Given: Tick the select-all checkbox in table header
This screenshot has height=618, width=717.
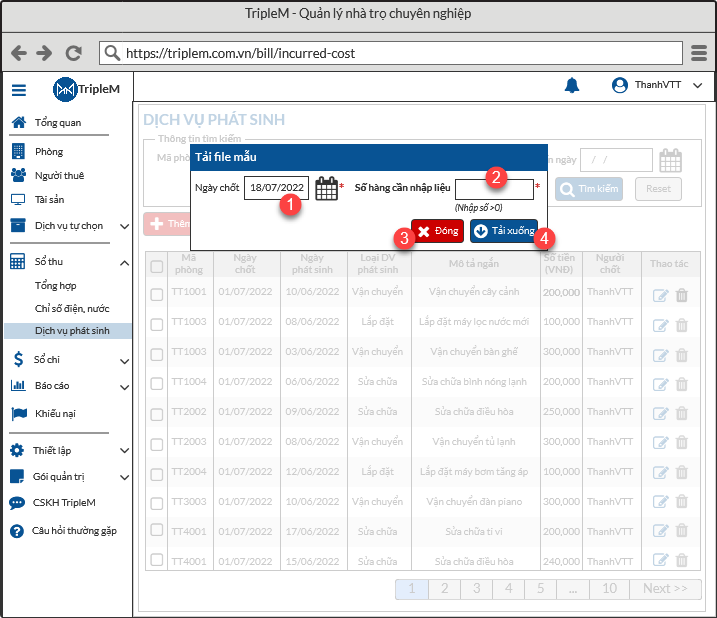Looking at the screenshot, I should [157, 266].
